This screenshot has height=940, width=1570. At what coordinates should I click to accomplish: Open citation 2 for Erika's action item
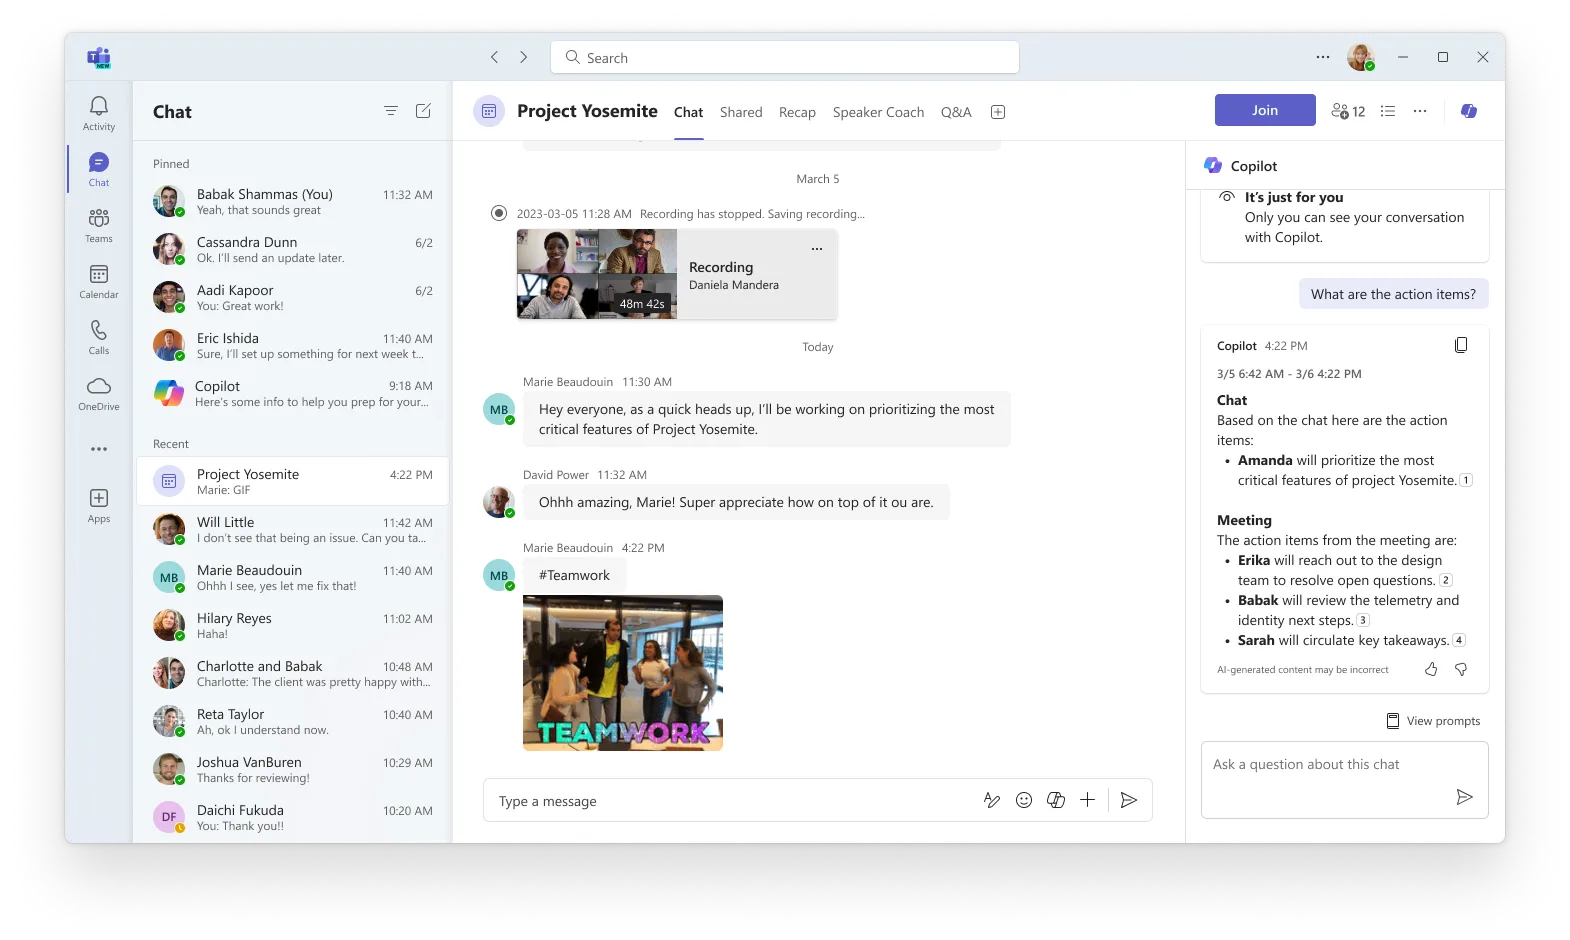tap(1446, 580)
